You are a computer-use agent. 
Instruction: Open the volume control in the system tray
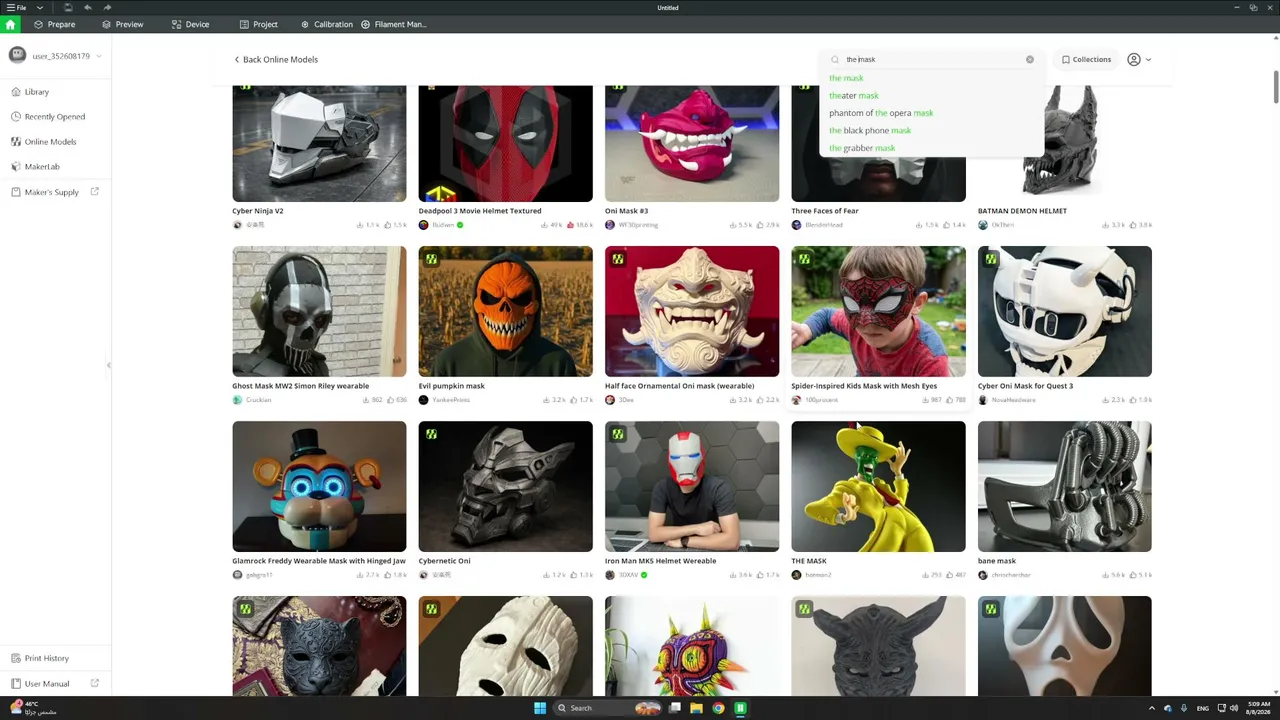coord(1234,708)
